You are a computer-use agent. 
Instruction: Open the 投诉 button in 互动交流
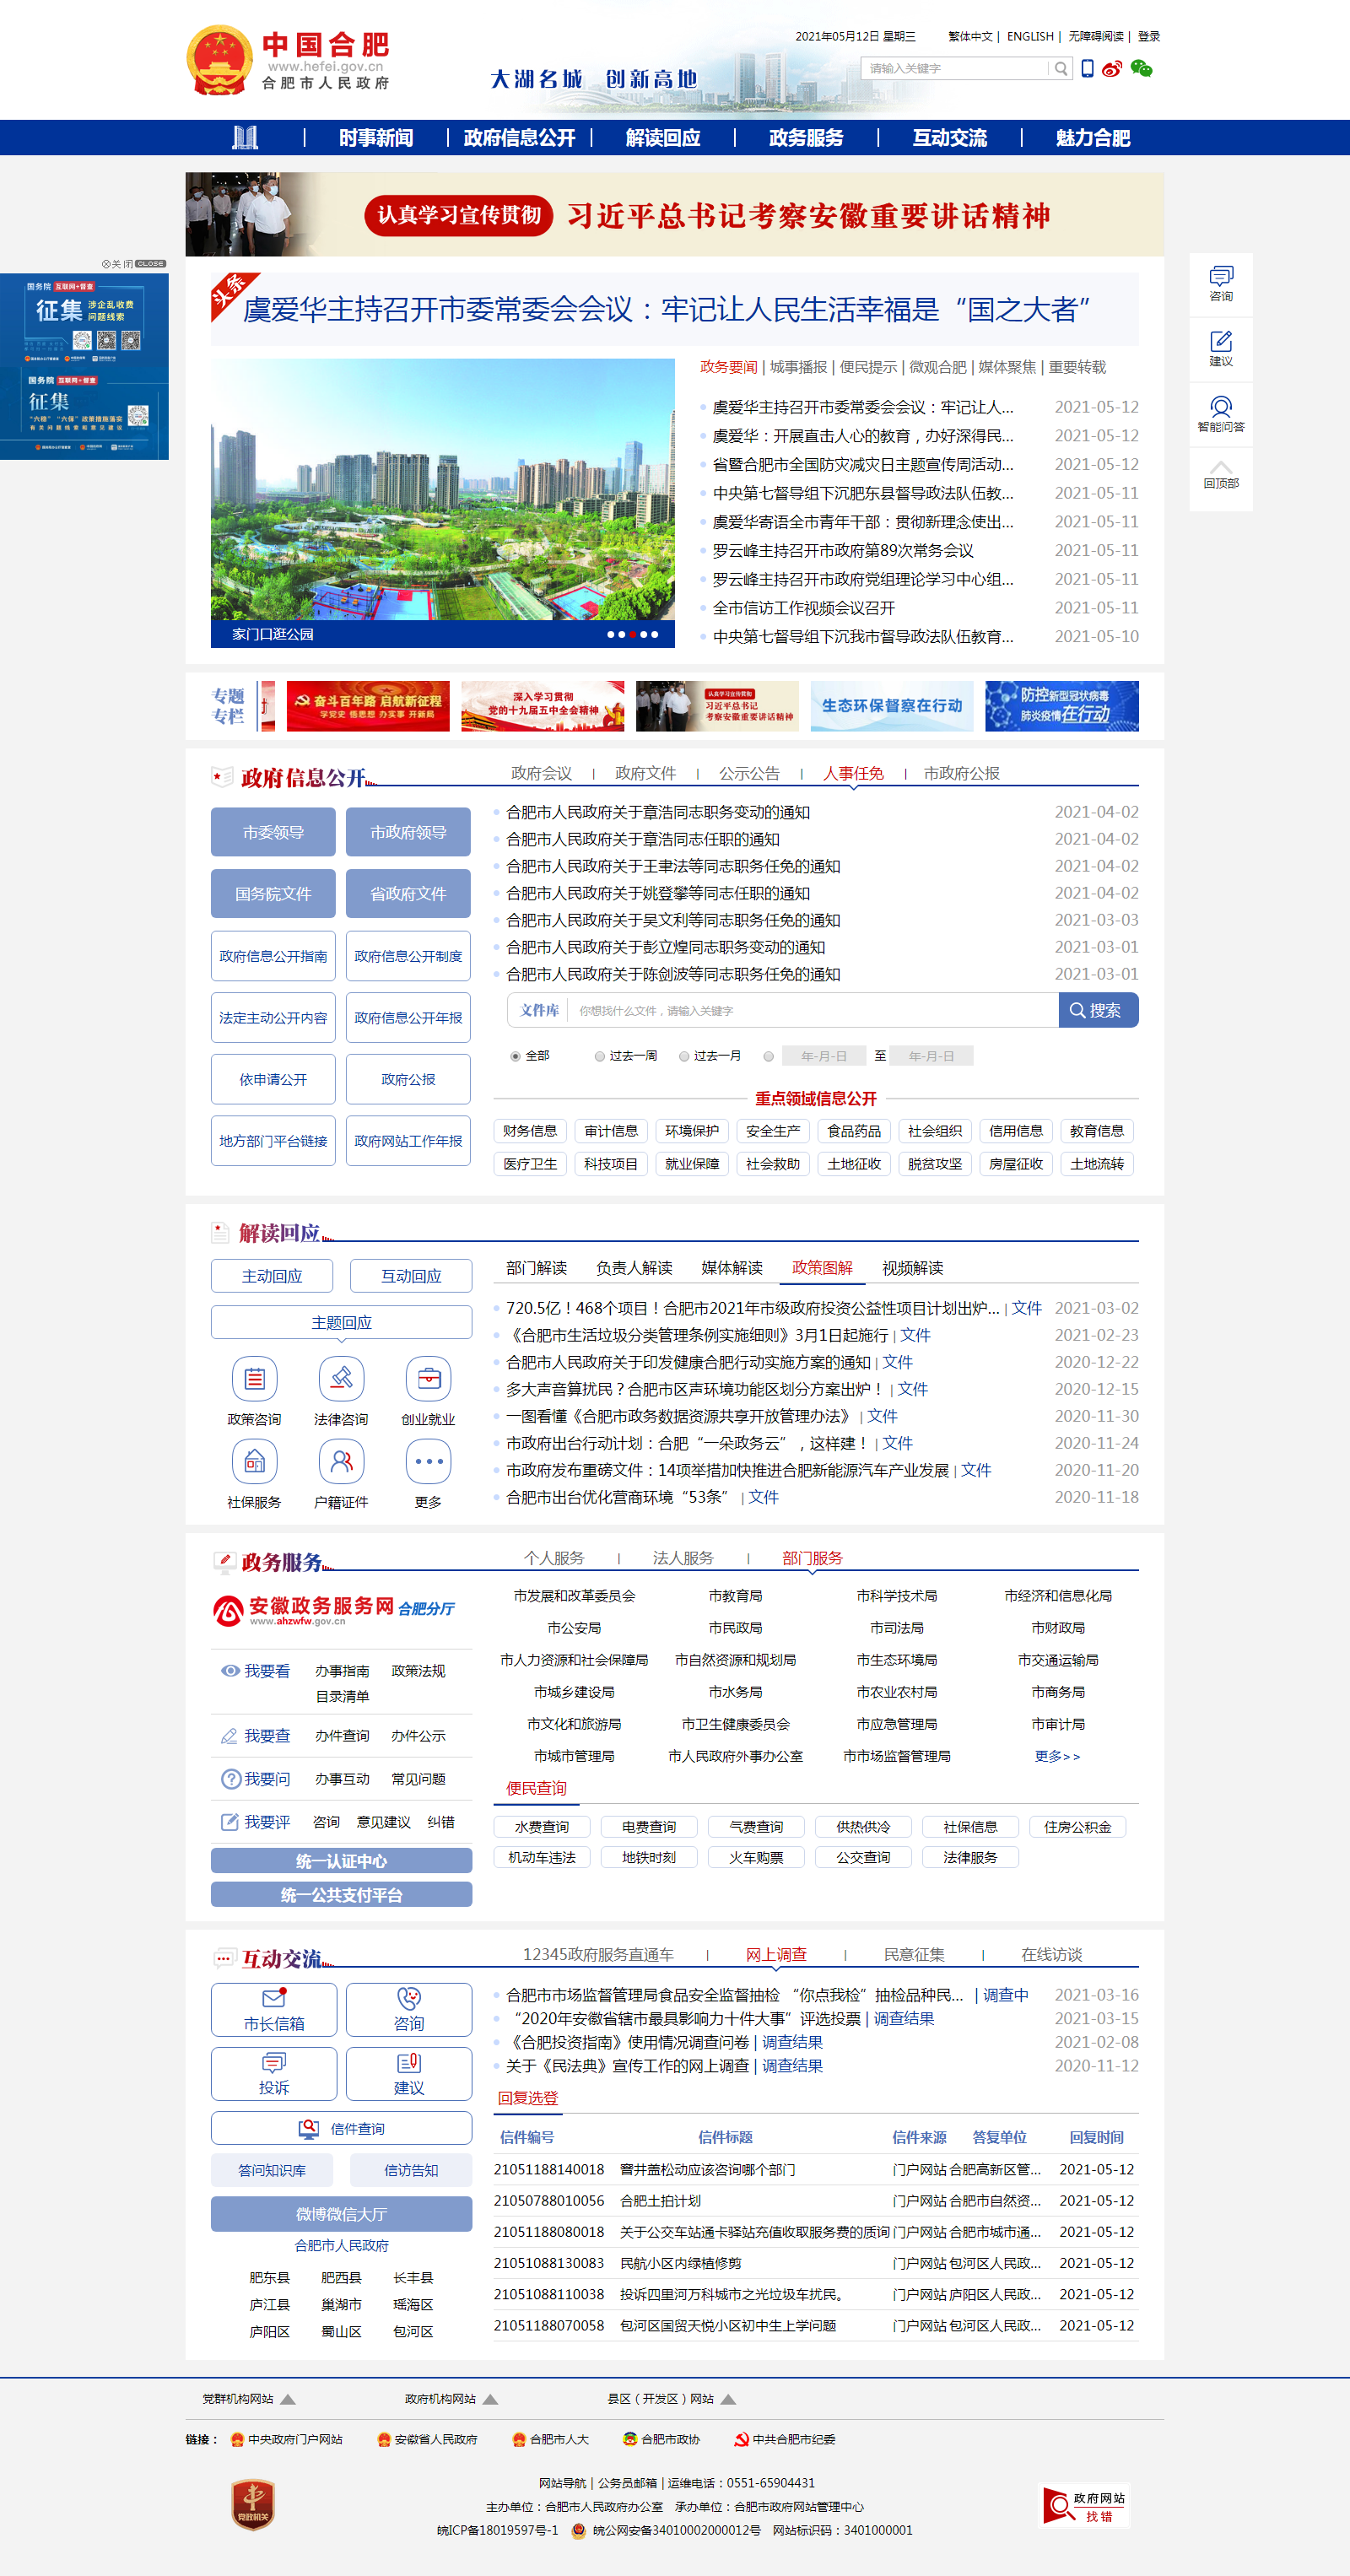pyautogui.click(x=273, y=2073)
